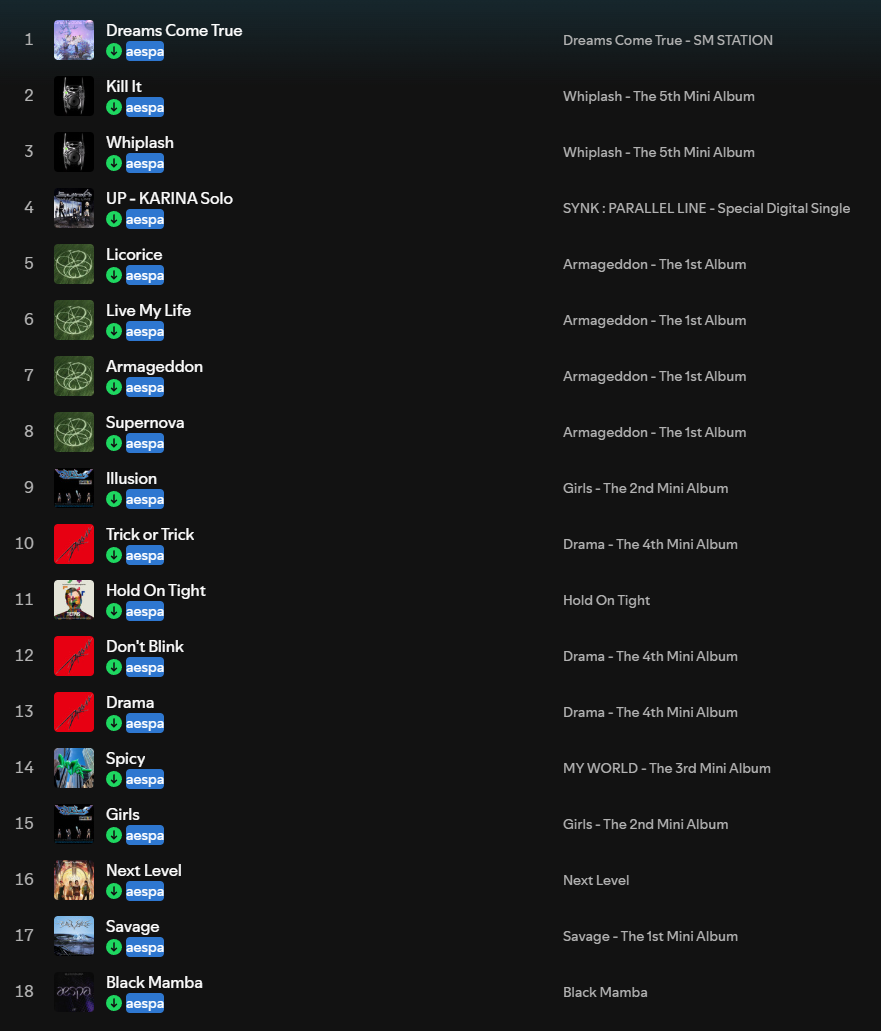Open MY WORLD - The 3rd Mini Album link
The width and height of the screenshot is (881, 1031).
coord(666,768)
